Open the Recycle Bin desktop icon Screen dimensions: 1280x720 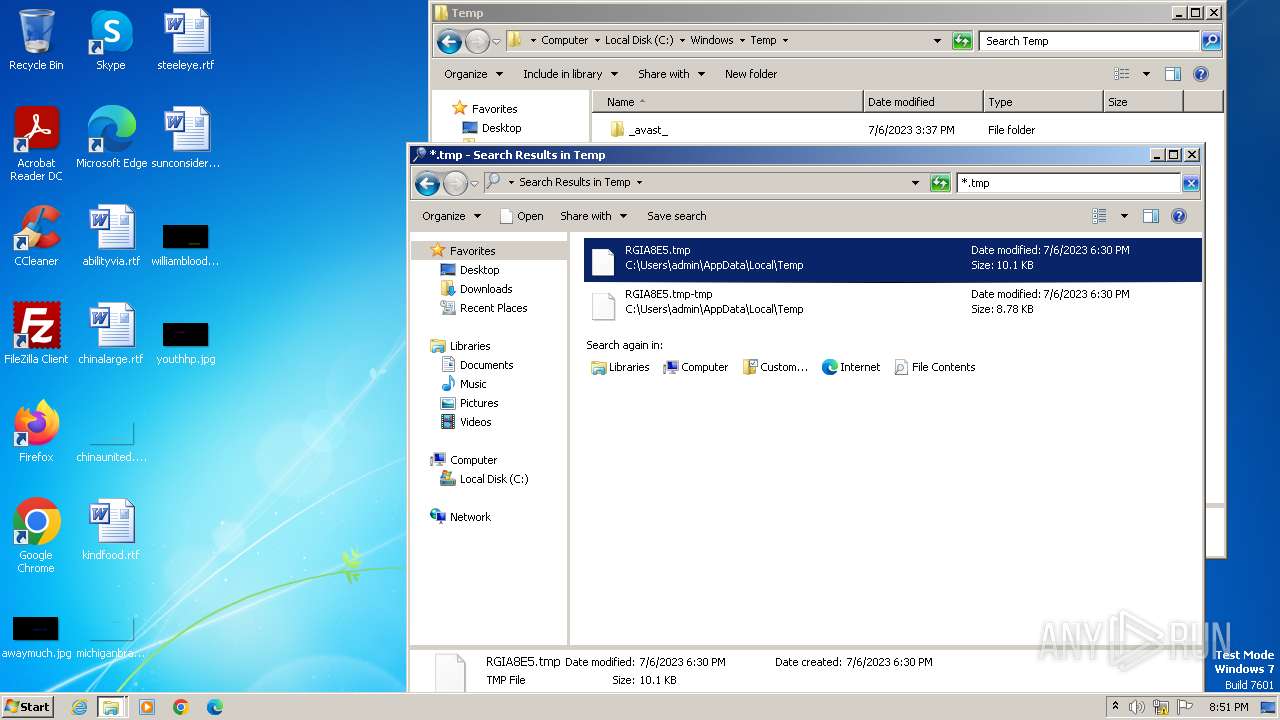click(36, 40)
